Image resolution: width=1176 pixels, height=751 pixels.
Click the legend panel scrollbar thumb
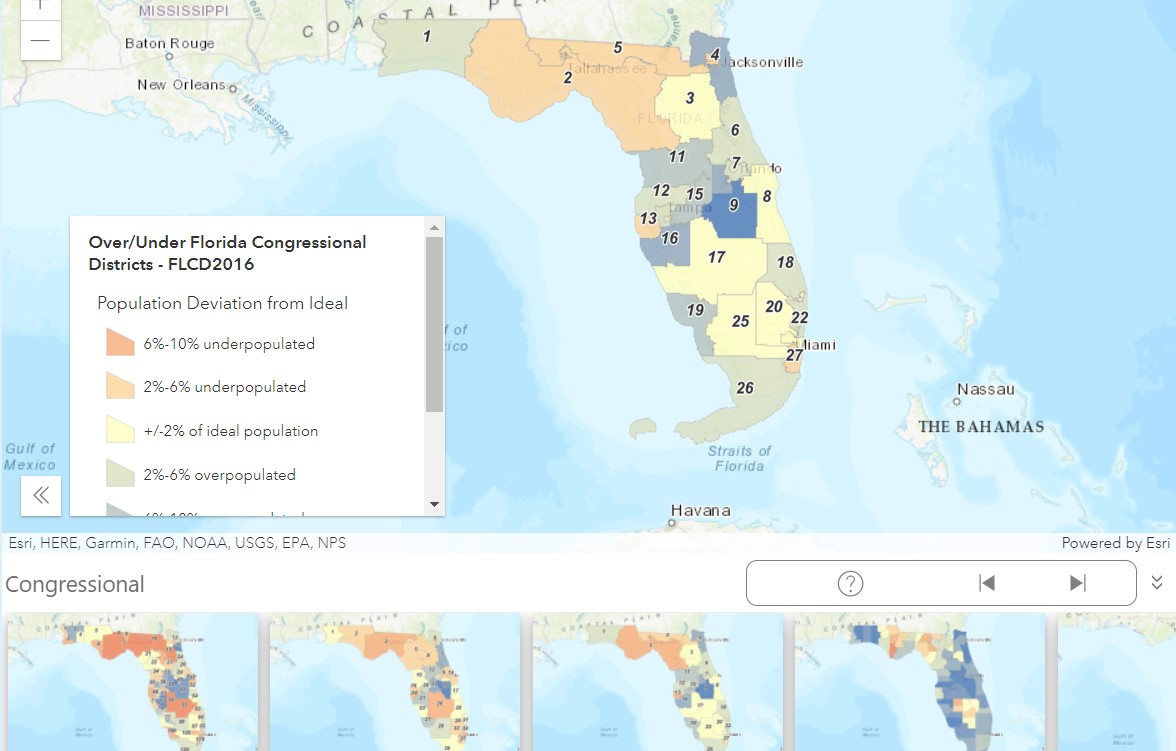[434, 324]
